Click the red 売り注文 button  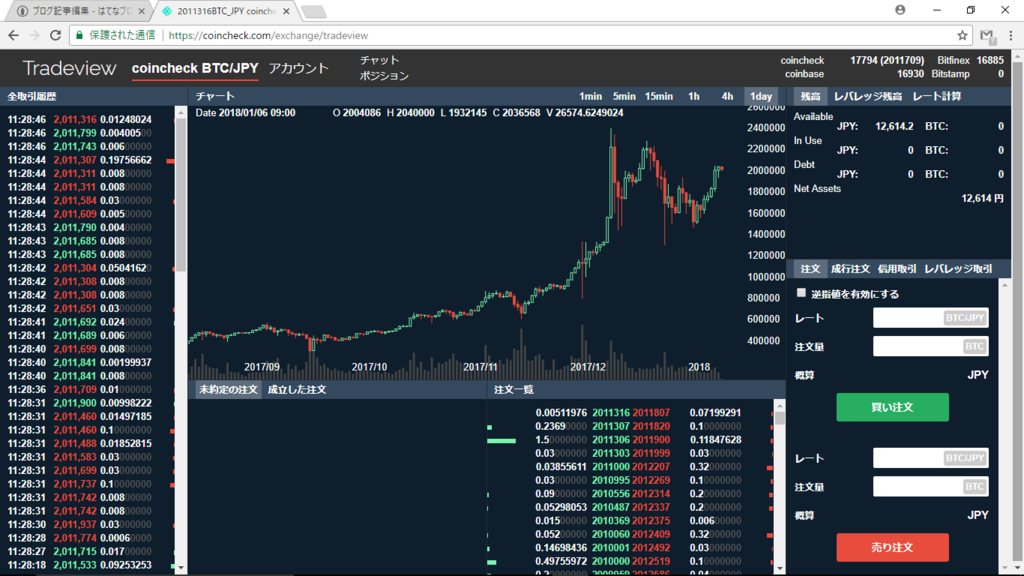coord(893,547)
